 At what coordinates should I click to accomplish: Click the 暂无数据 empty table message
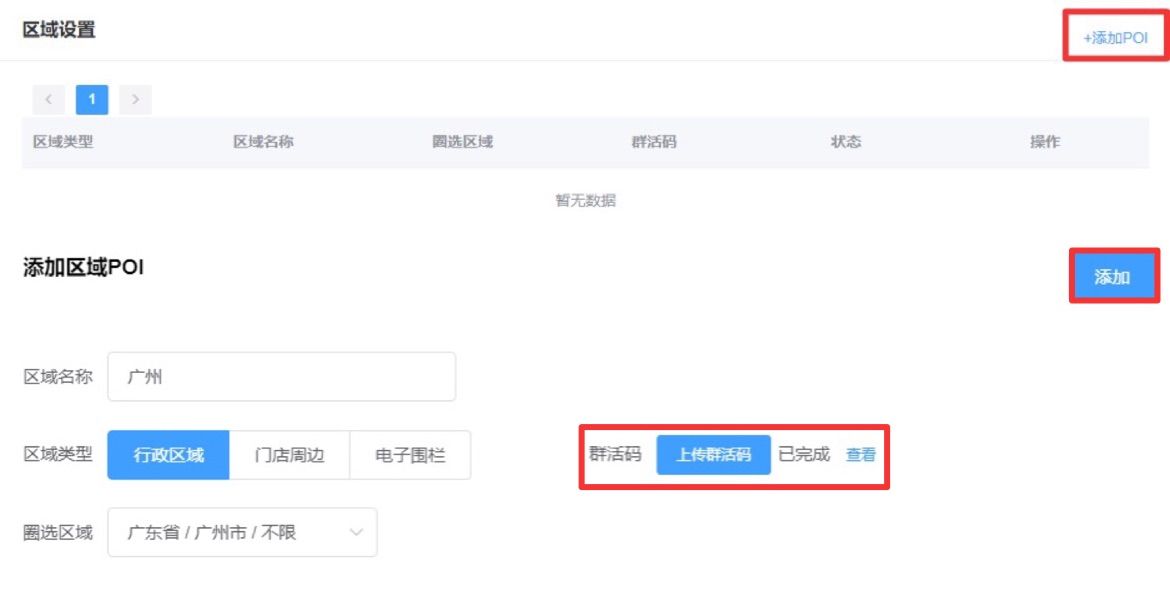tap(585, 201)
